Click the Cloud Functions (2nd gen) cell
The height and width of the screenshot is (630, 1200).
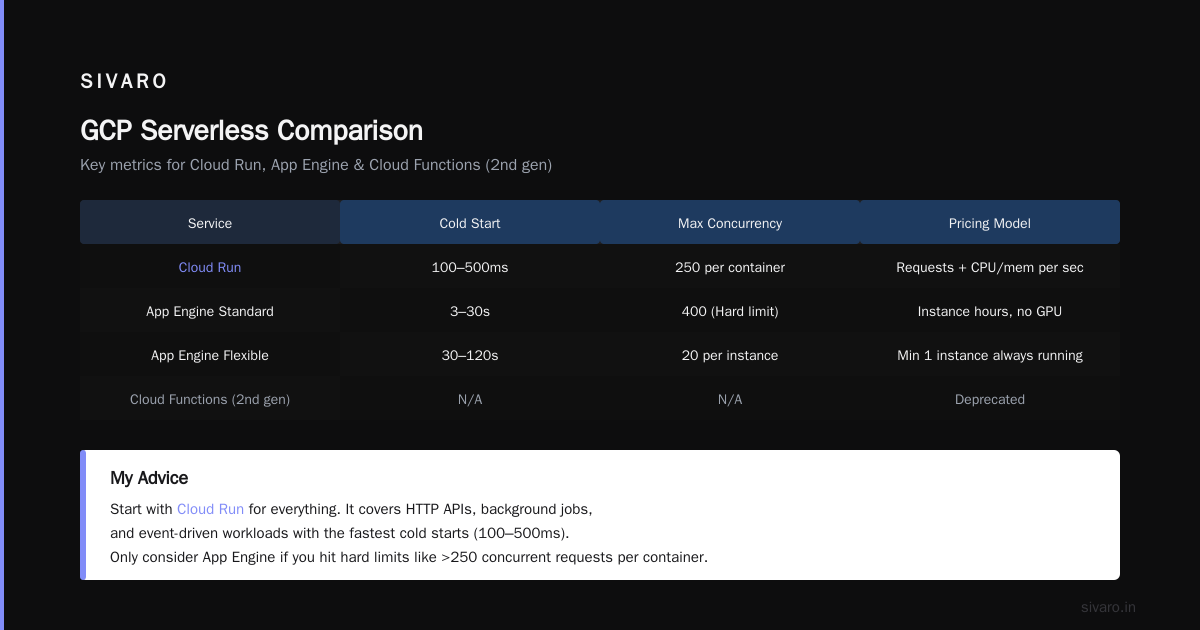pyautogui.click(x=210, y=399)
